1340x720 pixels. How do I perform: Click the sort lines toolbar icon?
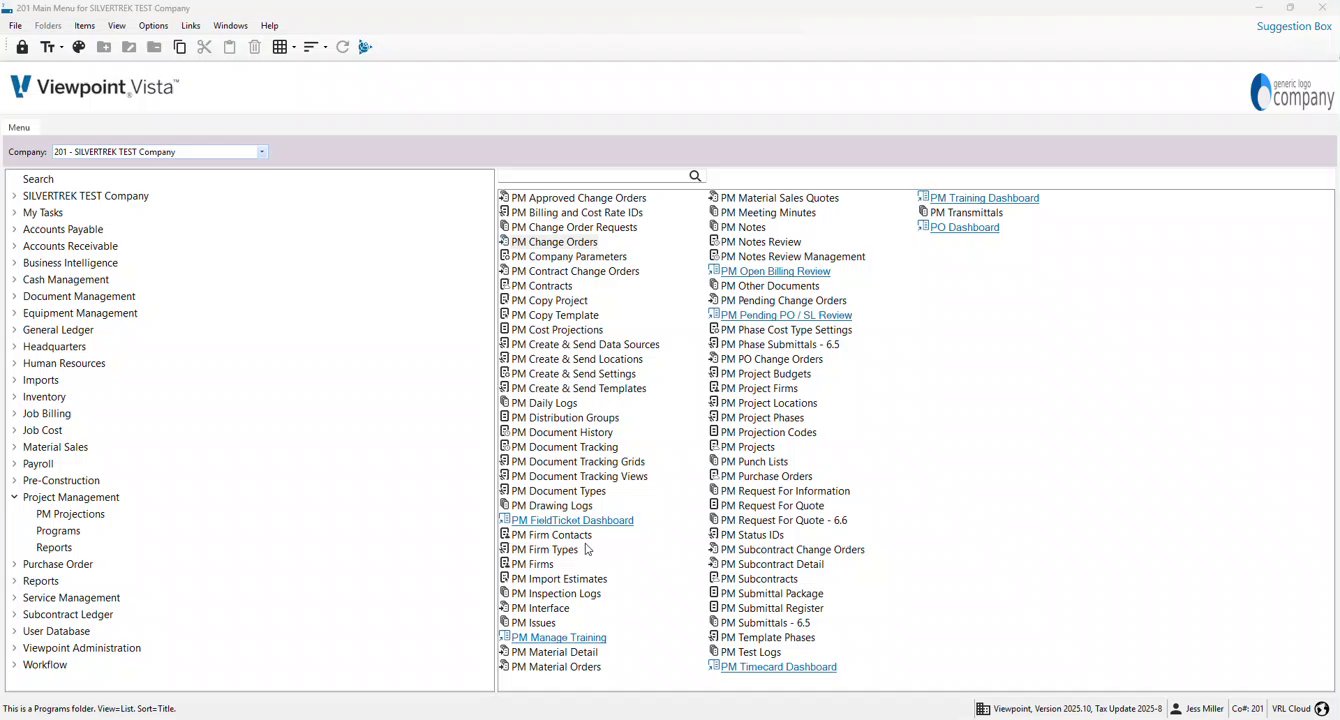coord(311,47)
